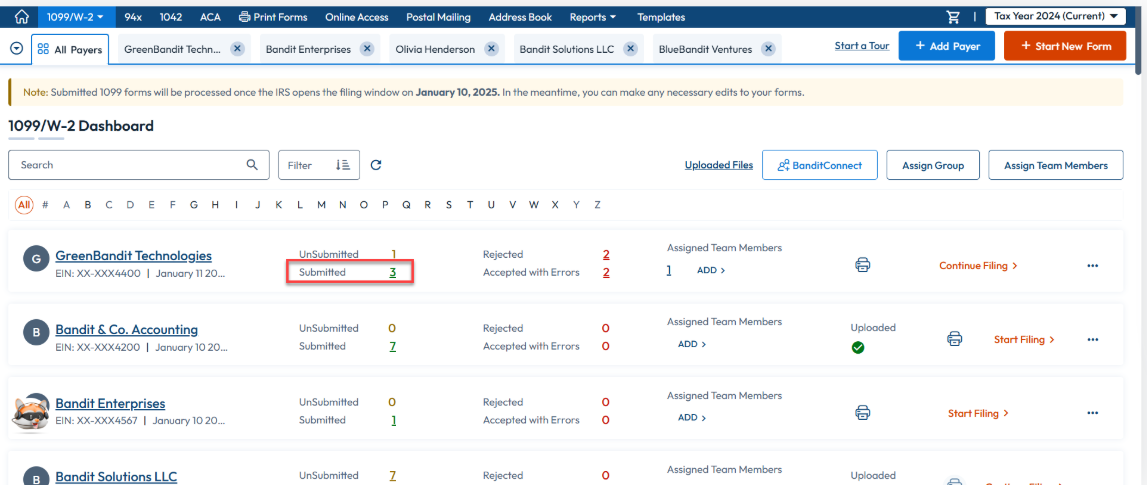Close the Olivia Henderson tab

pos(491,49)
